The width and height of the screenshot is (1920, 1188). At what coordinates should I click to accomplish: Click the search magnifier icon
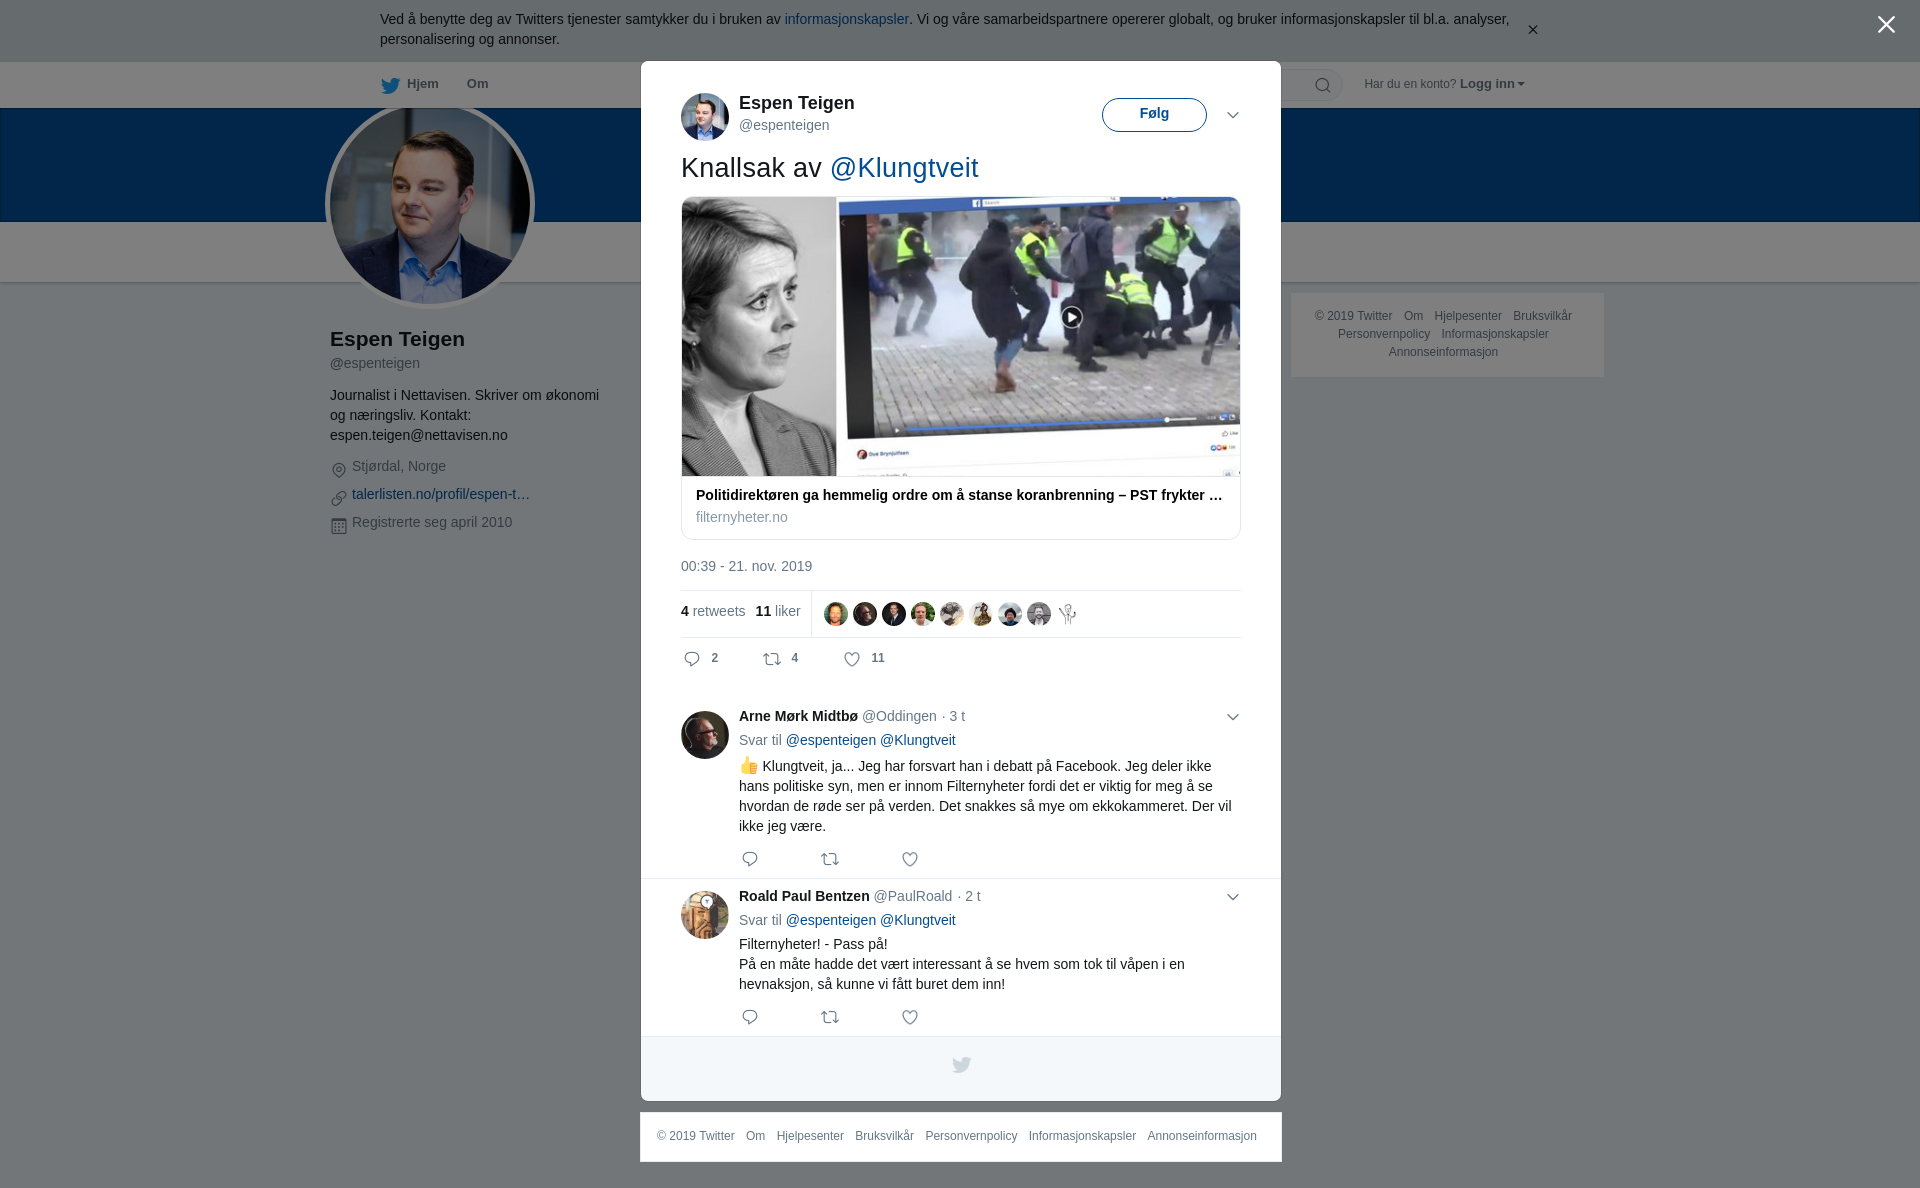coord(1323,85)
